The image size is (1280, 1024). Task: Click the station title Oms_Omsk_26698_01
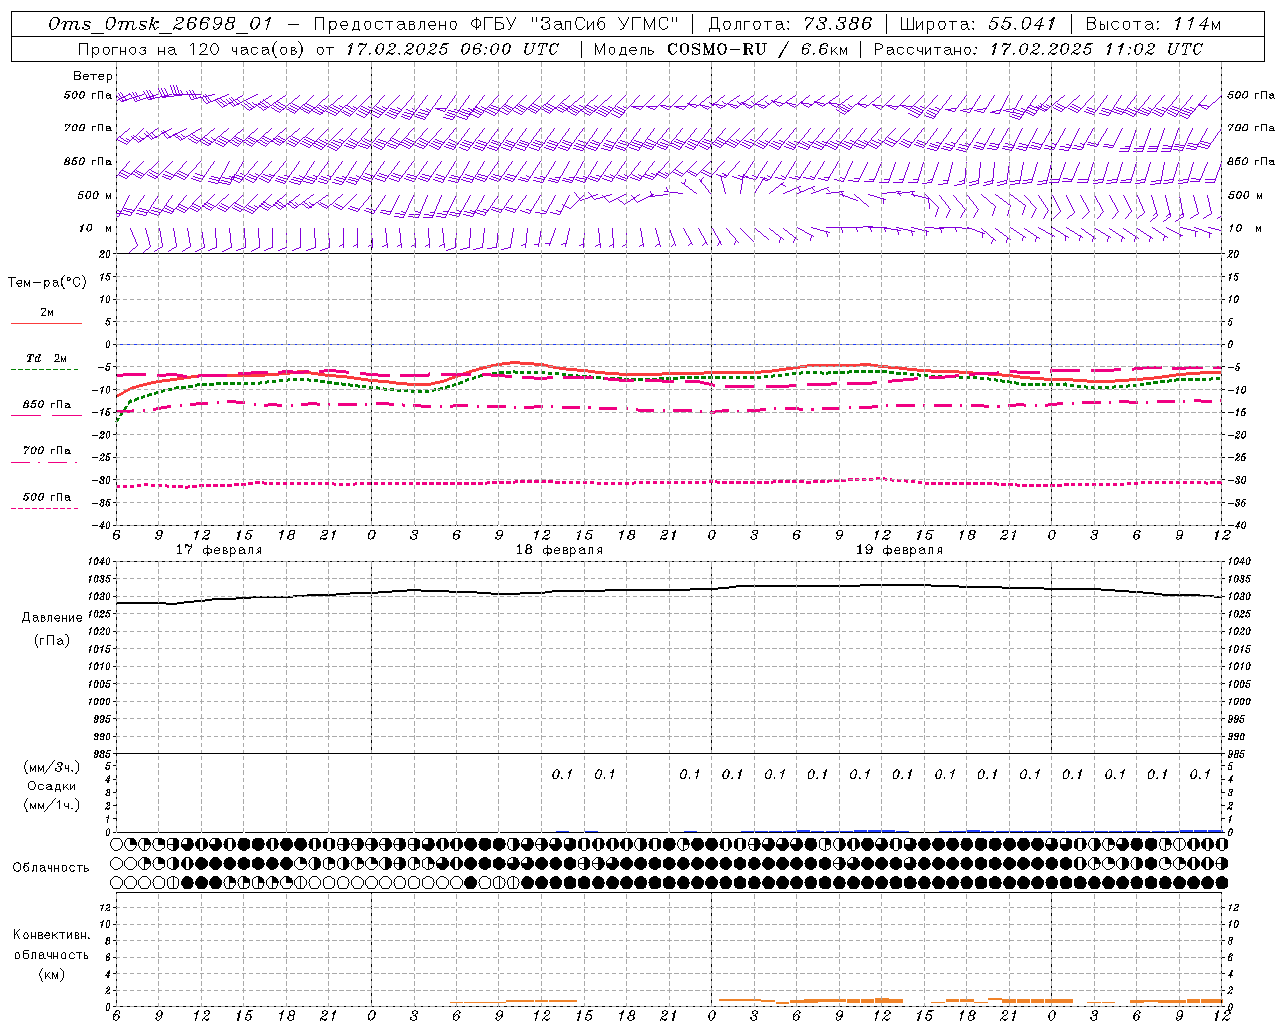(x=160, y=24)
